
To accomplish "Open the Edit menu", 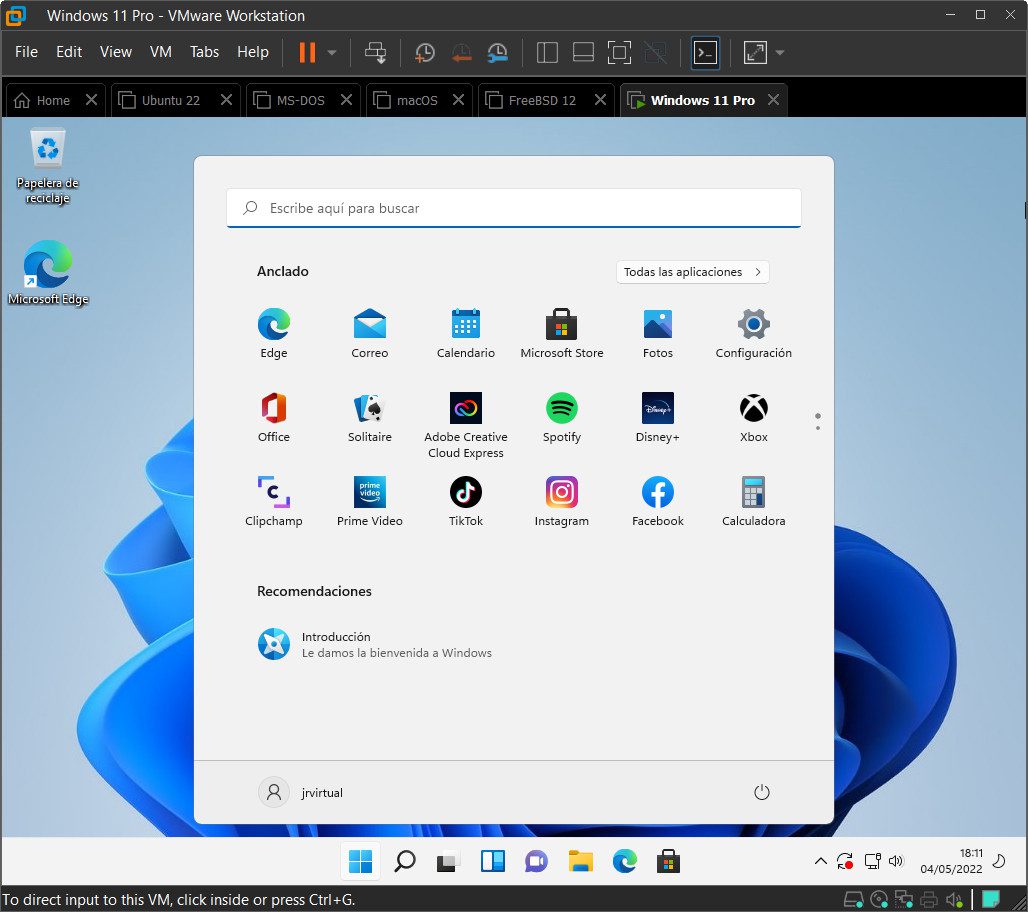I will 69,52.
